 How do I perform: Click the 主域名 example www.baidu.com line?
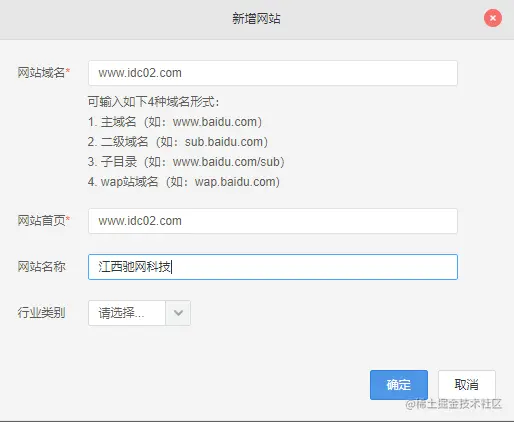point(175,122)
